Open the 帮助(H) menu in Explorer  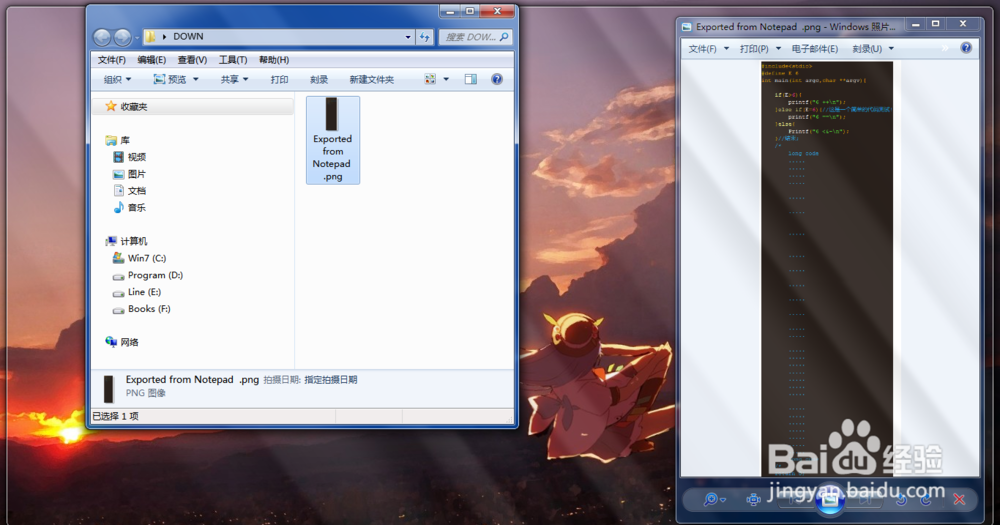[x=274, y=59]
